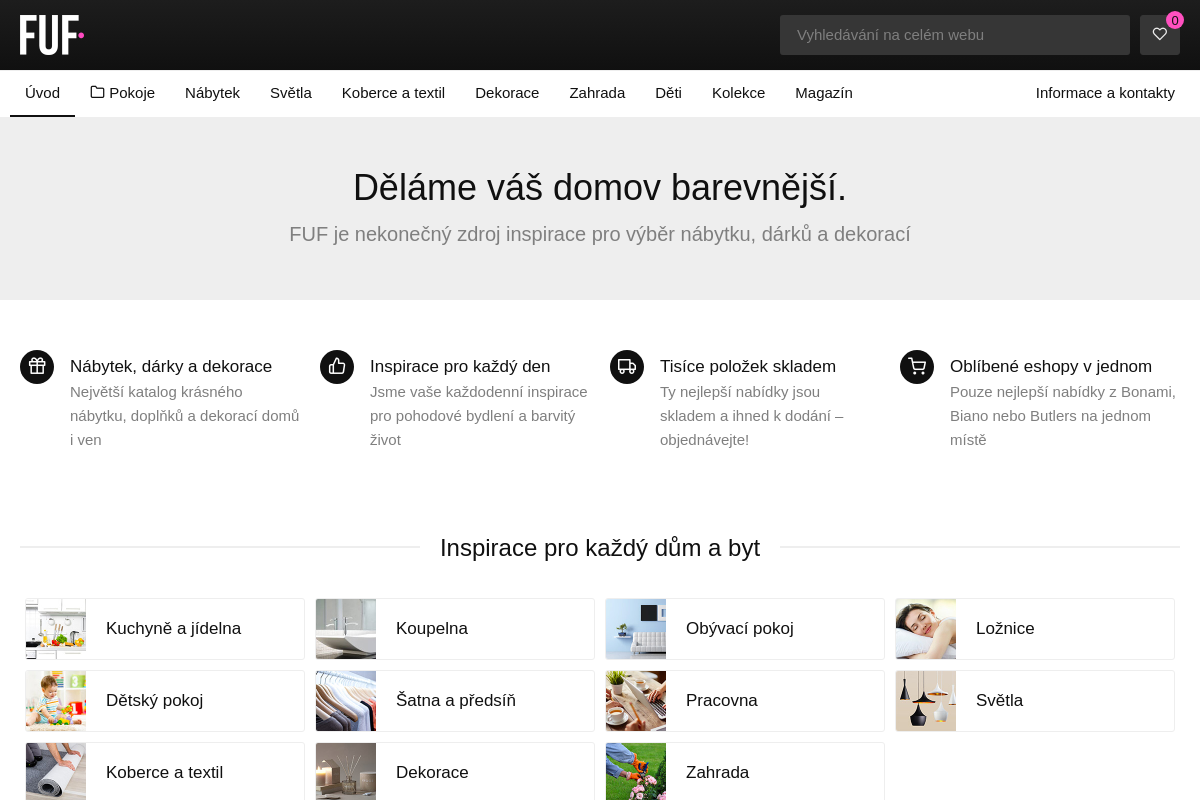This screenshot has height=800, width=1200.
Task: Open the Kuchyně a jídelna category
Action: coord(173,629)
